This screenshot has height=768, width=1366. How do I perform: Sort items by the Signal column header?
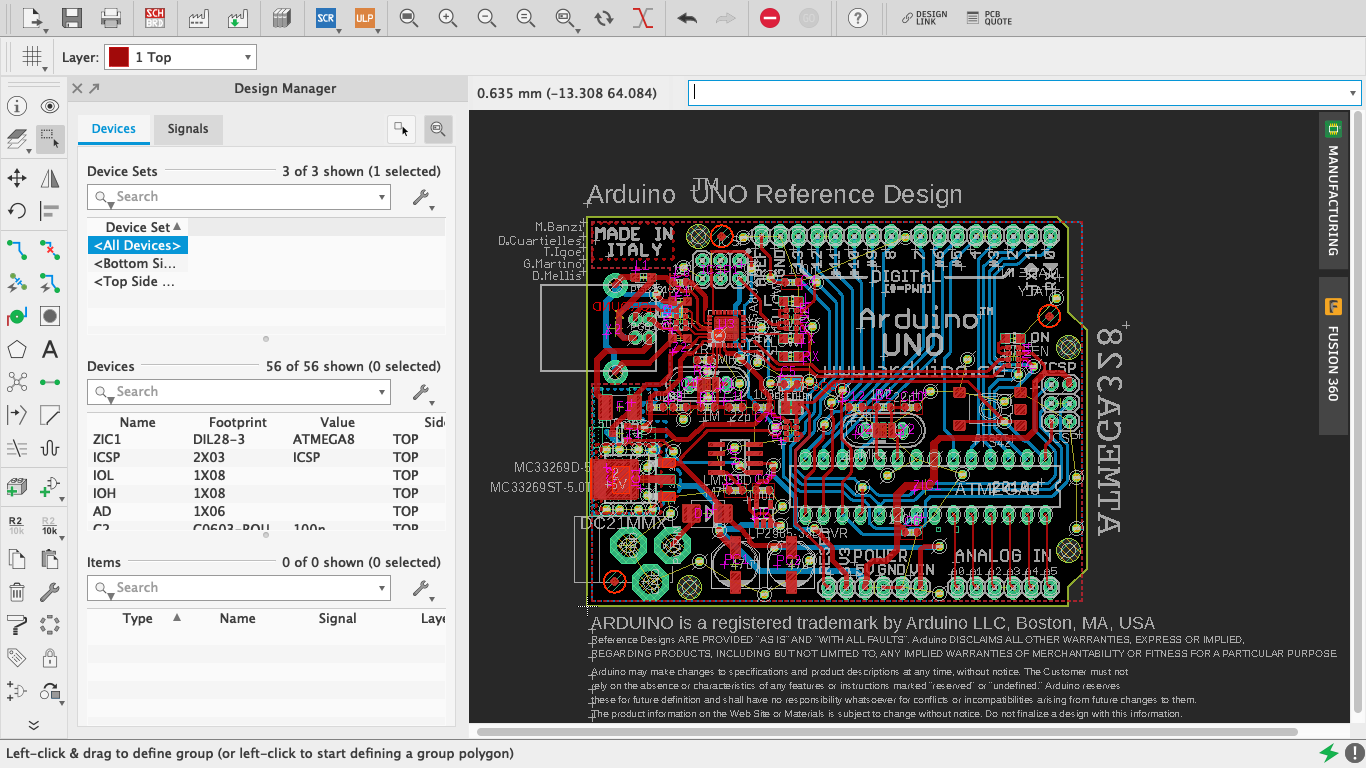[338, 618]
